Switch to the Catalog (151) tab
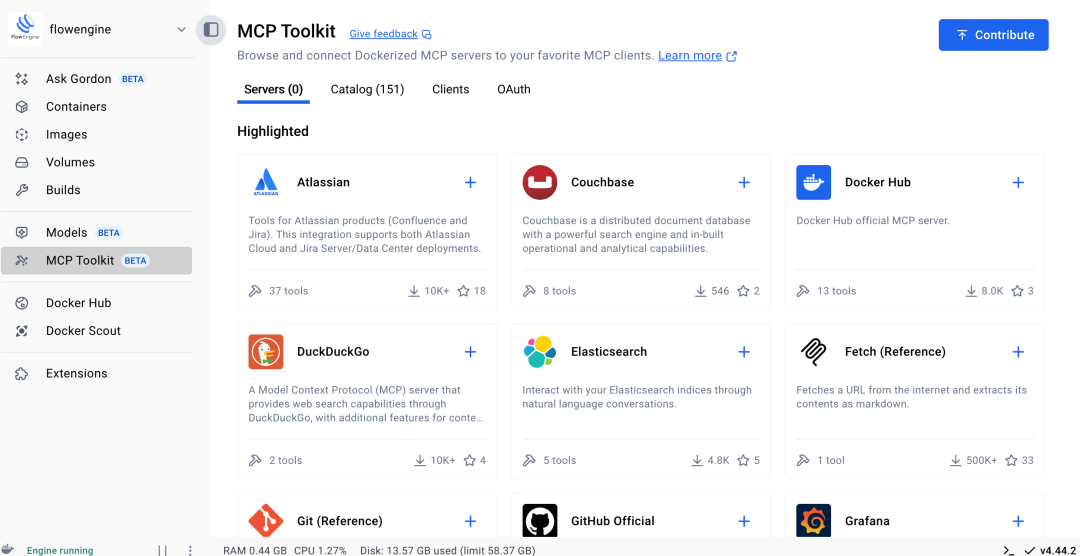 click(x=367, y=90)
